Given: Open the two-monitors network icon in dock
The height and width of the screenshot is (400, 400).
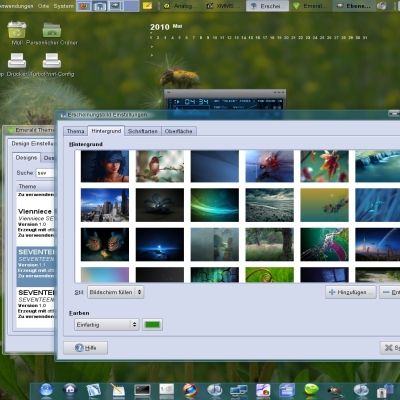Looking at the screenshot, I should click(x=239, y=390).
